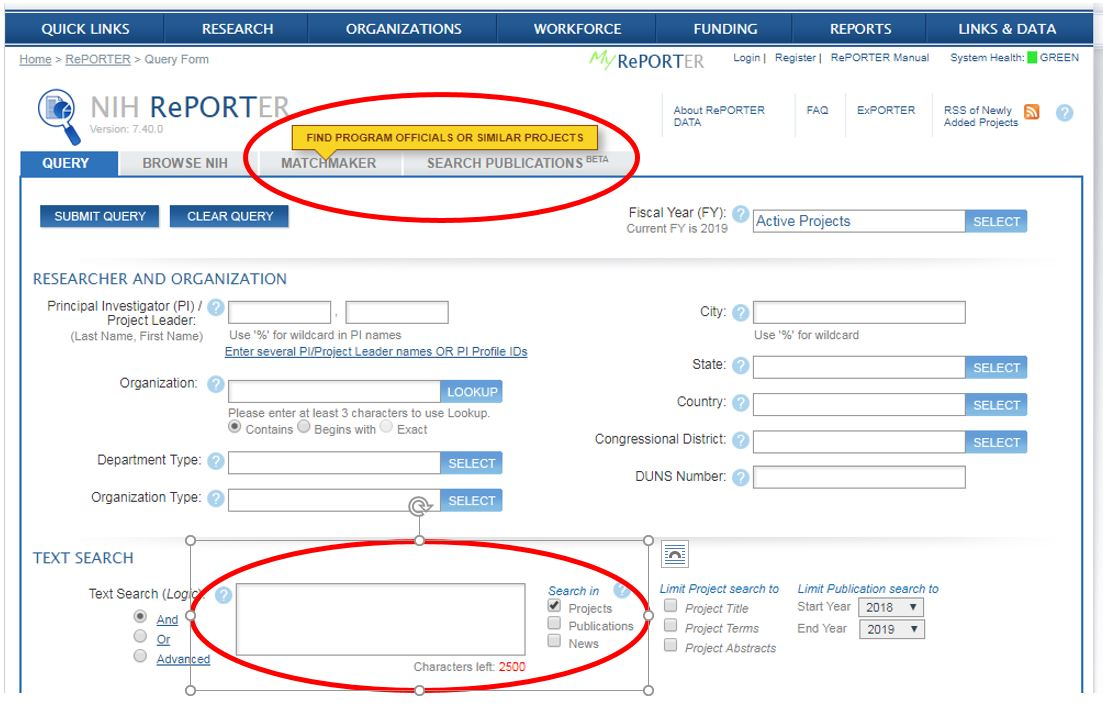Image resolution: width=1103 pixels, height=722 pixels.
Task: Open the Start Year dropdown
Action: (x=891, y=607)
